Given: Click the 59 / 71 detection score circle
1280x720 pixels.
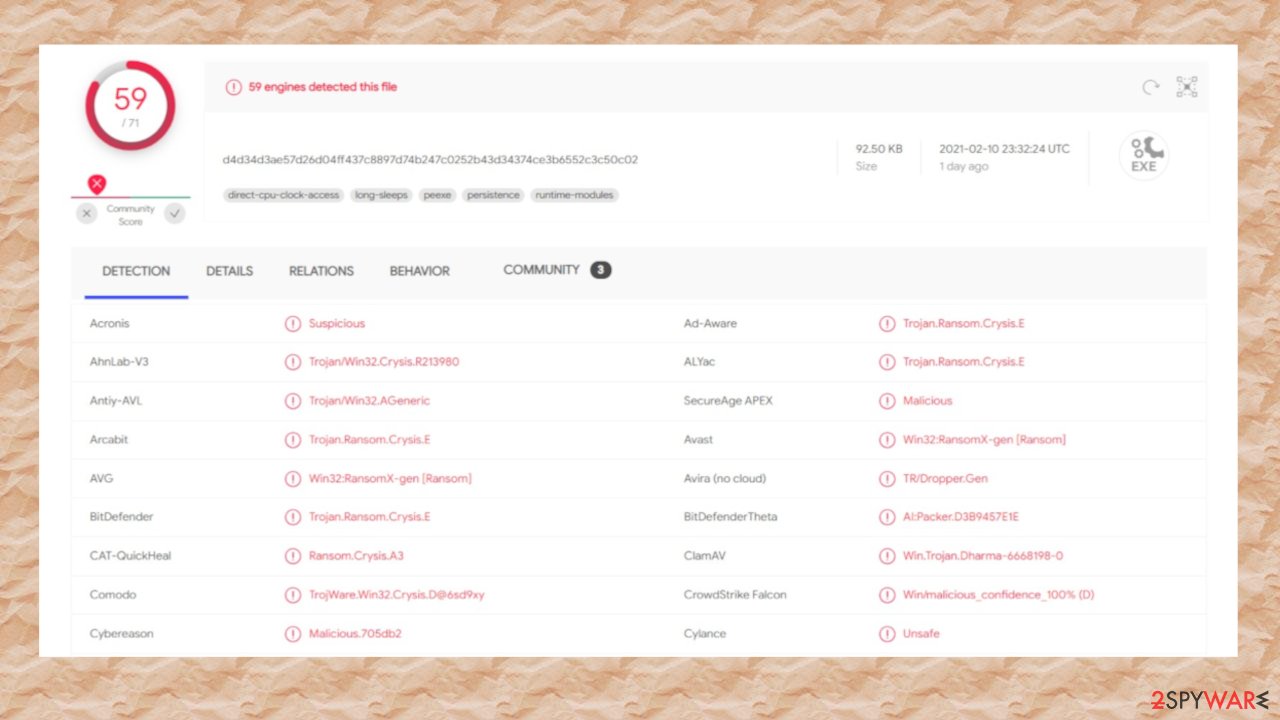Looking at the screenshot, I should pos(130,106).
